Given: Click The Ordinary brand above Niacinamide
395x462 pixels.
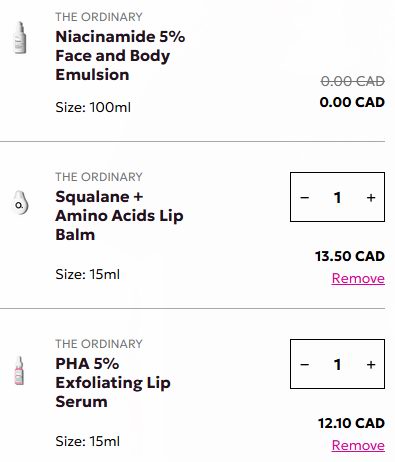Looking at the screenshot, I should 99,17.
